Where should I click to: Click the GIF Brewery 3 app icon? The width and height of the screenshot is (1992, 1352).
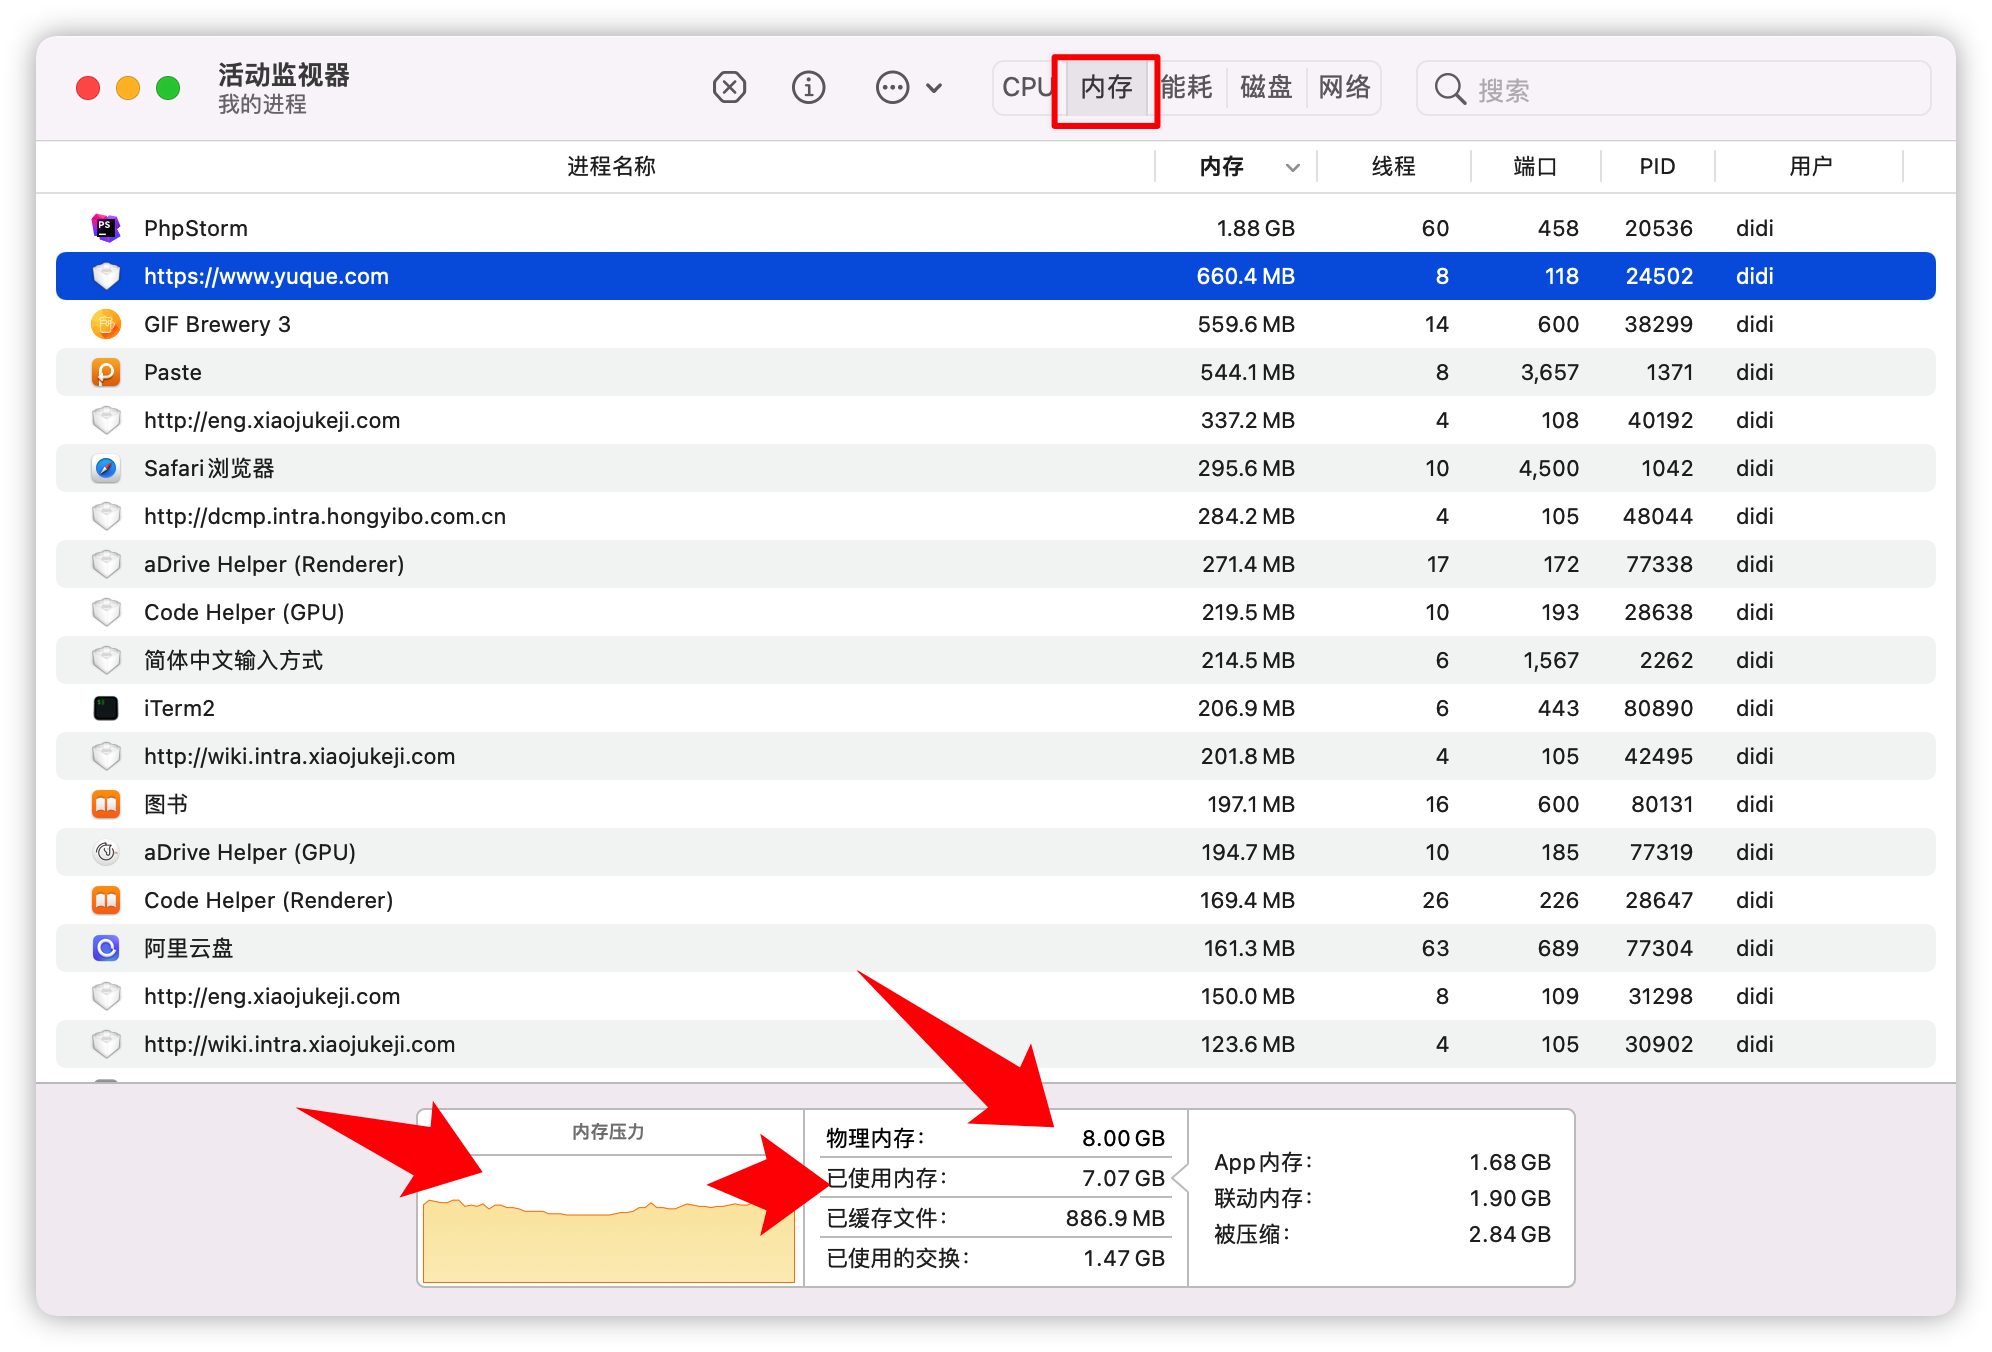click(x=106, y=324)
